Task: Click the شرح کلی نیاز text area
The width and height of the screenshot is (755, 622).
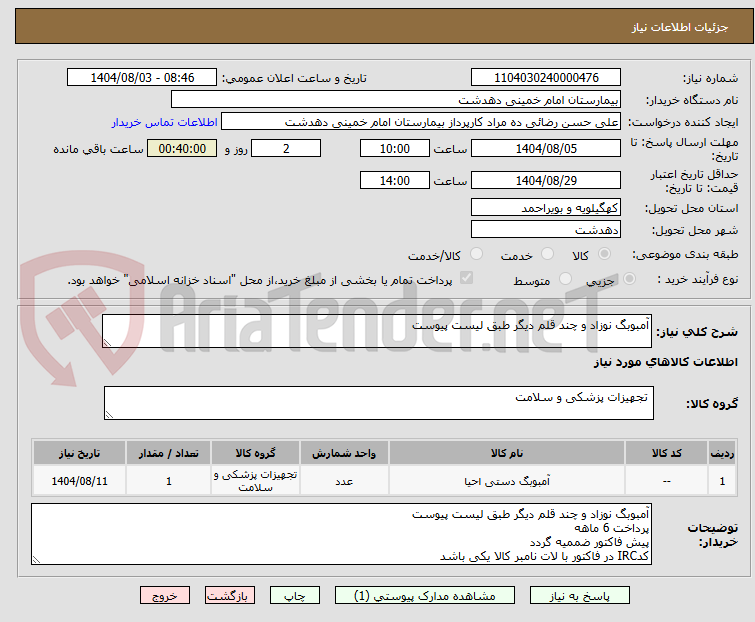Action: pyautogui.click(x=377, y=331)
